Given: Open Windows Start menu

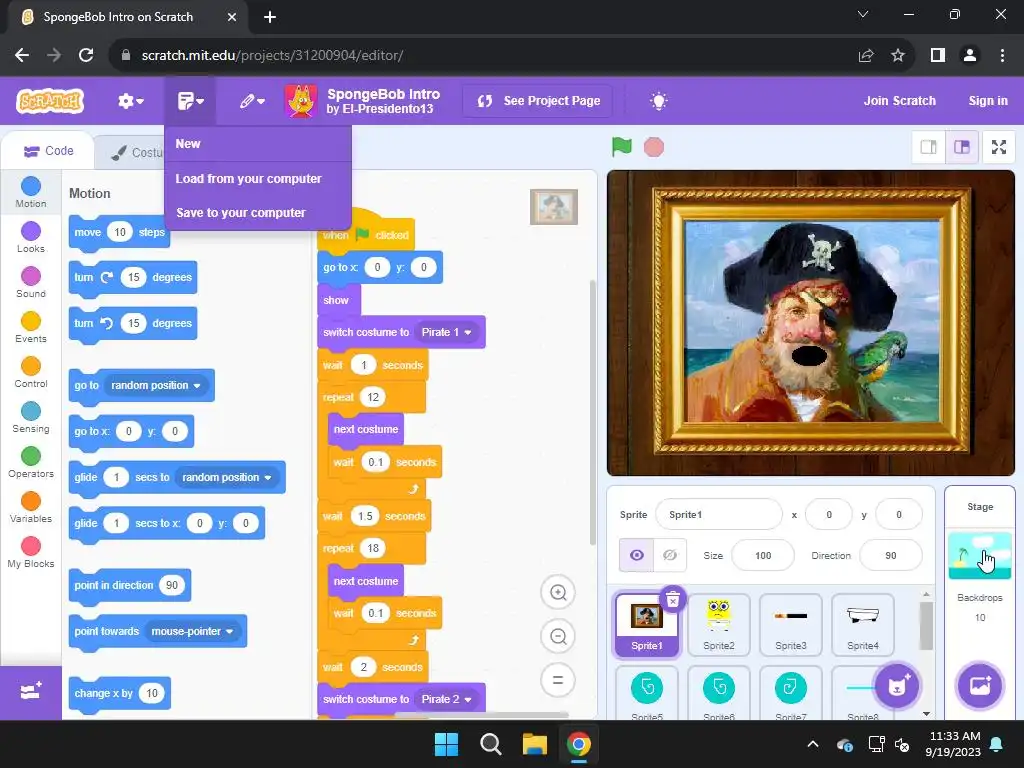Looking at the screenshot, I should point(447,744).
